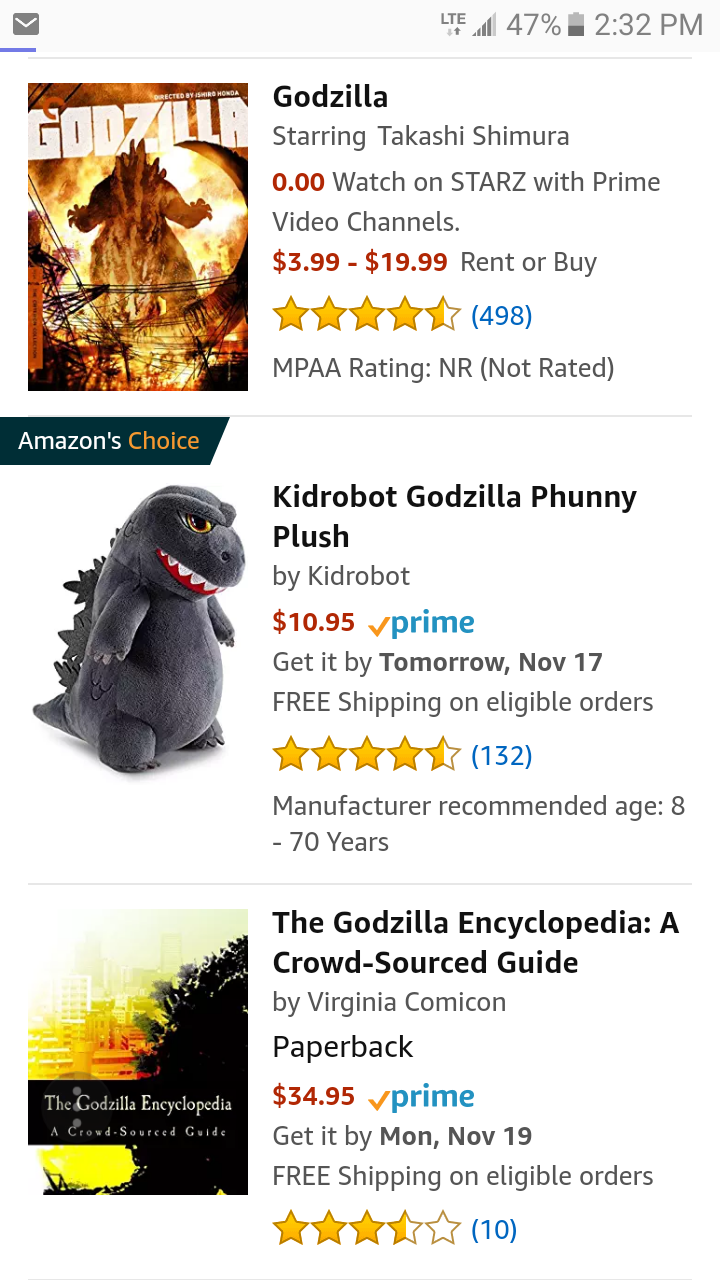Tap the LTE signal strength icon

468,25
